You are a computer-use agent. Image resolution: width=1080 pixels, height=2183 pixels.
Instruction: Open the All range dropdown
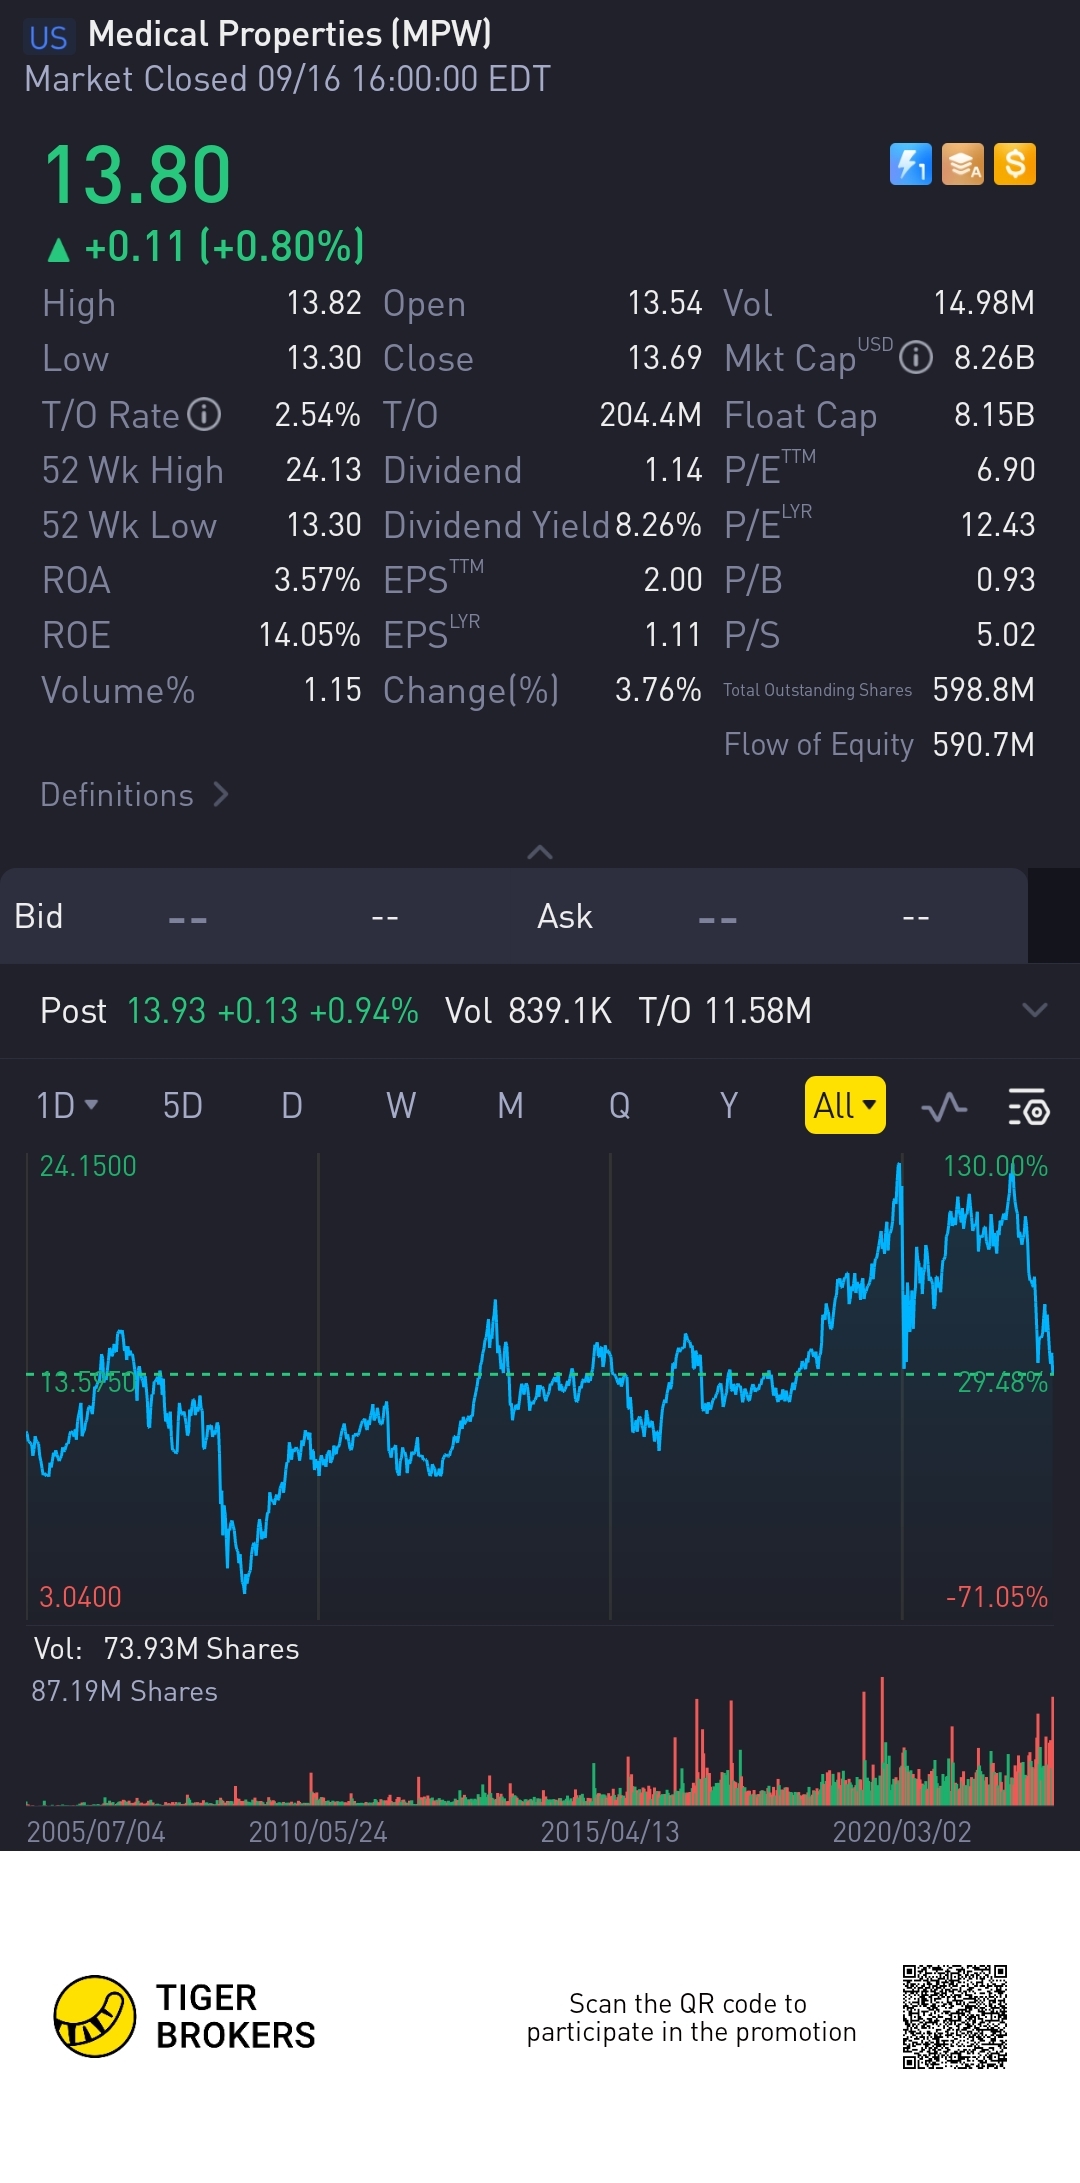tap(844, 1105)
